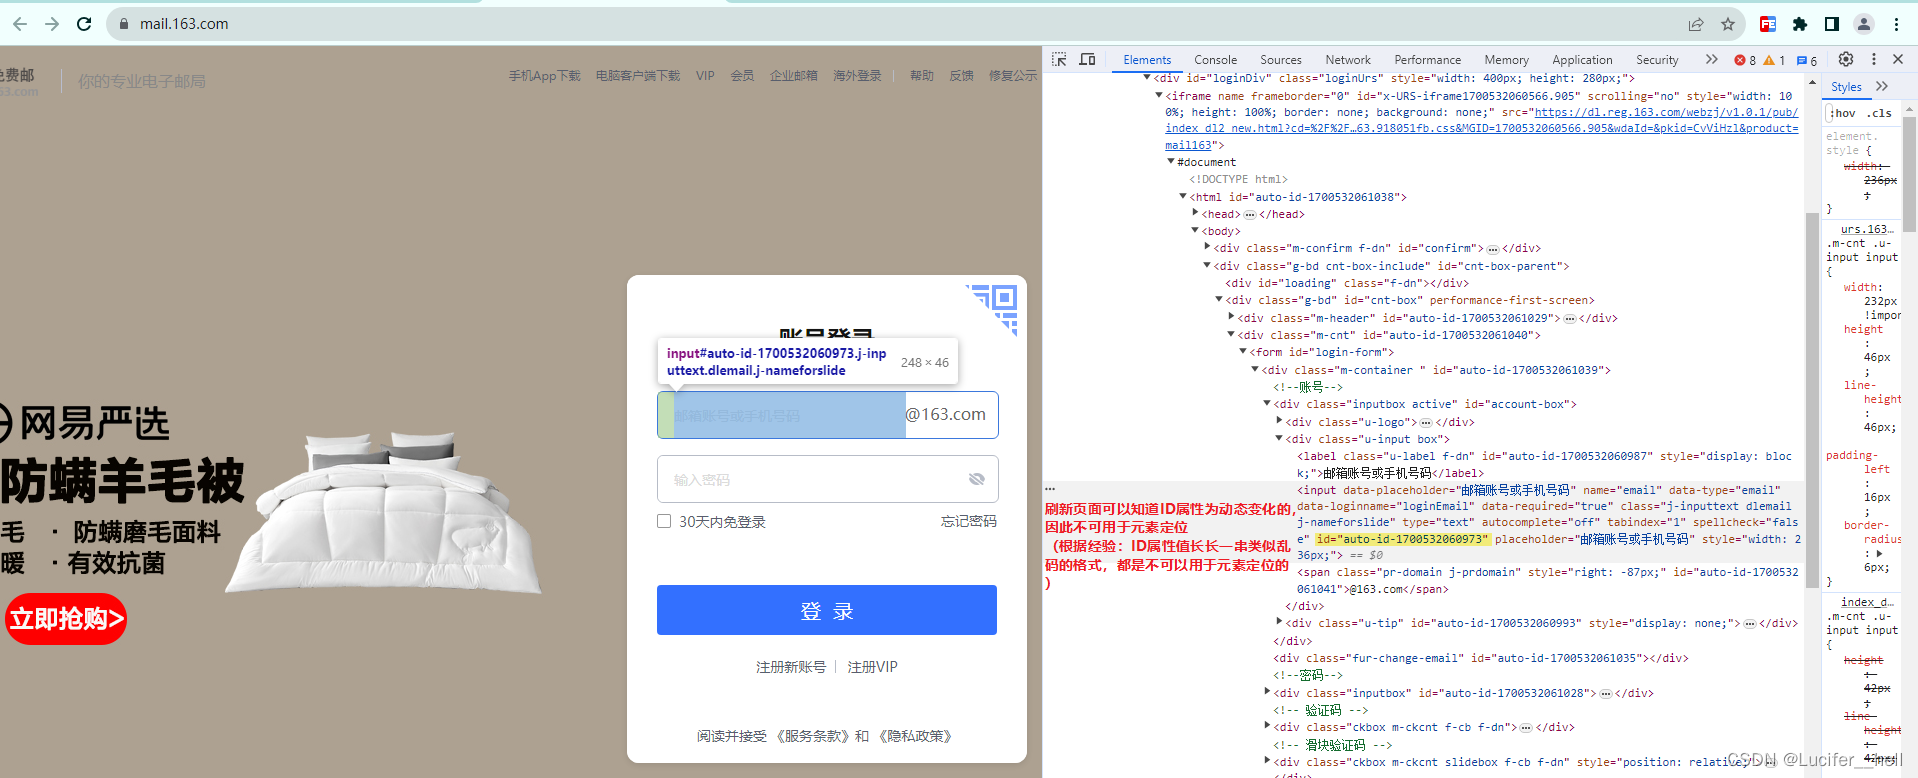Expand the u-tip div node
The width and height of the screenshot is (1918, 778).
1279,623
